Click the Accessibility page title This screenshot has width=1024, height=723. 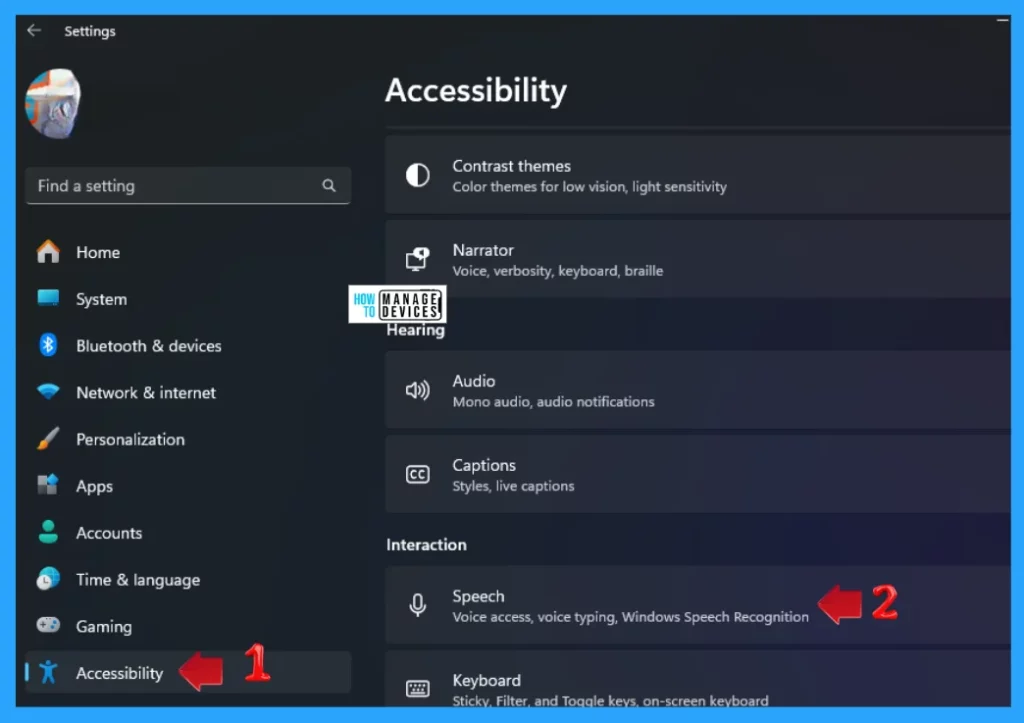[476, 90]
